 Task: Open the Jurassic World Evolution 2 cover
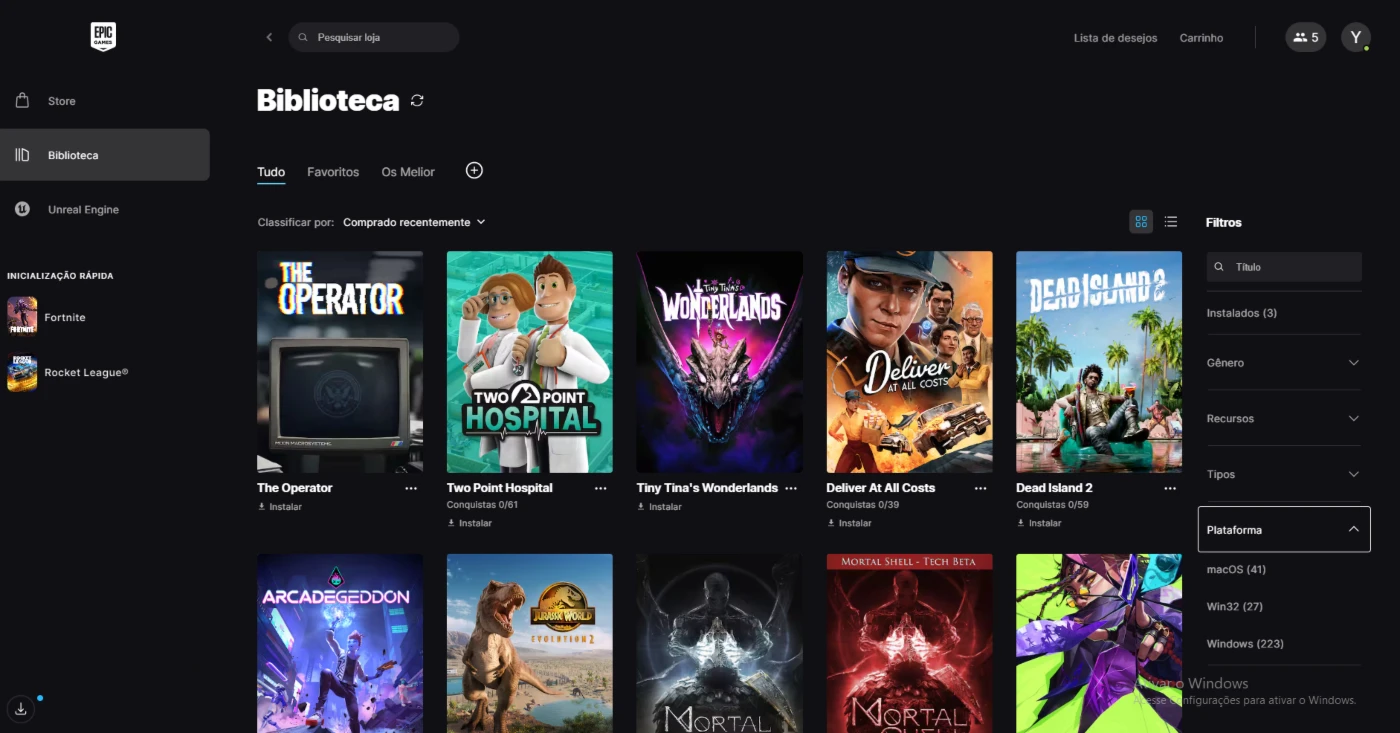530,643
